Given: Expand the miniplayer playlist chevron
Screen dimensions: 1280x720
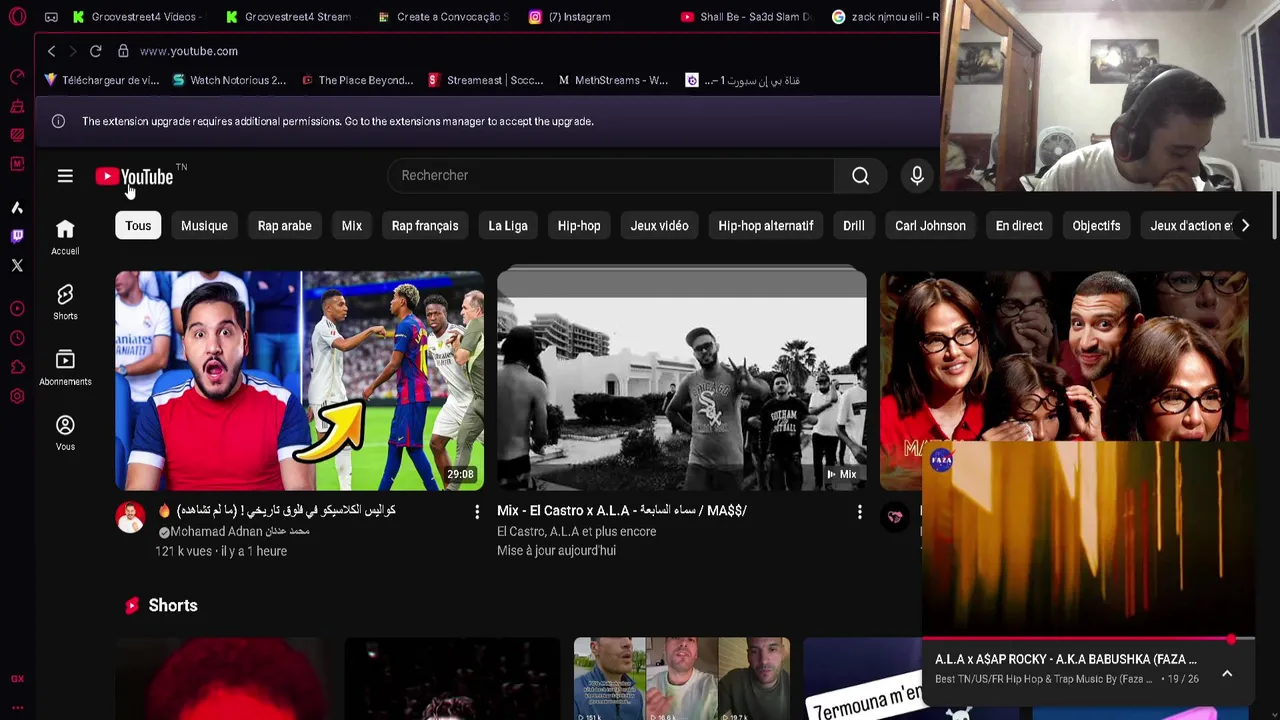Looking at the screenshot, I should [x=1227, y=673].
